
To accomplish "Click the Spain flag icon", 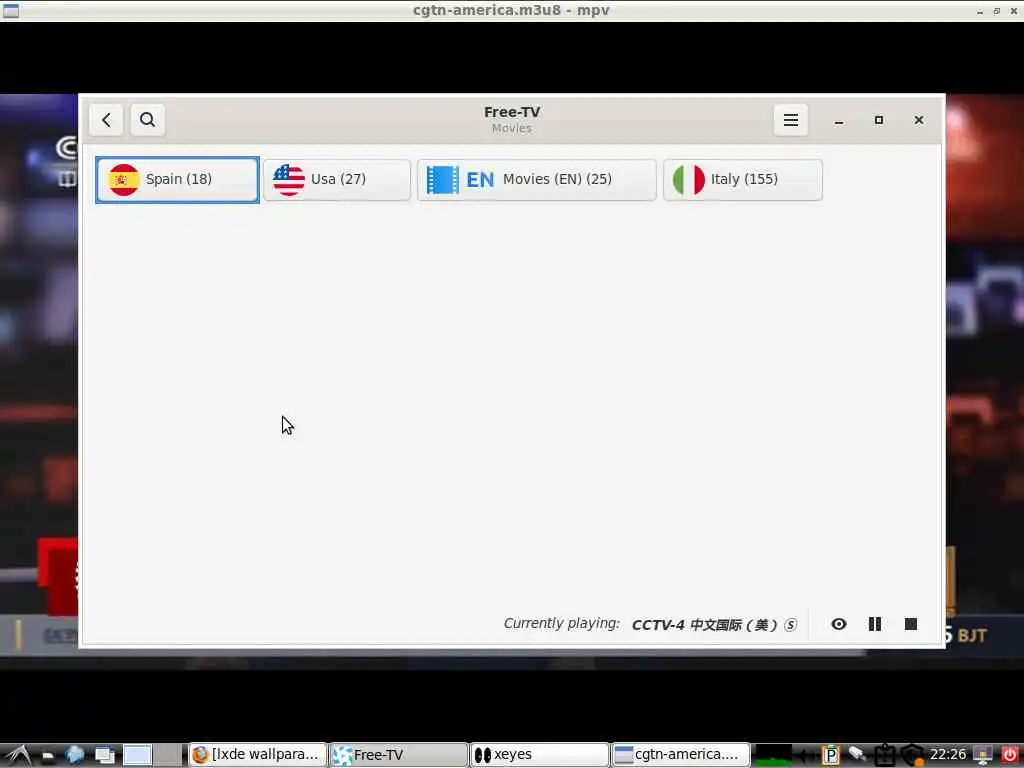I will click(123, 180).
